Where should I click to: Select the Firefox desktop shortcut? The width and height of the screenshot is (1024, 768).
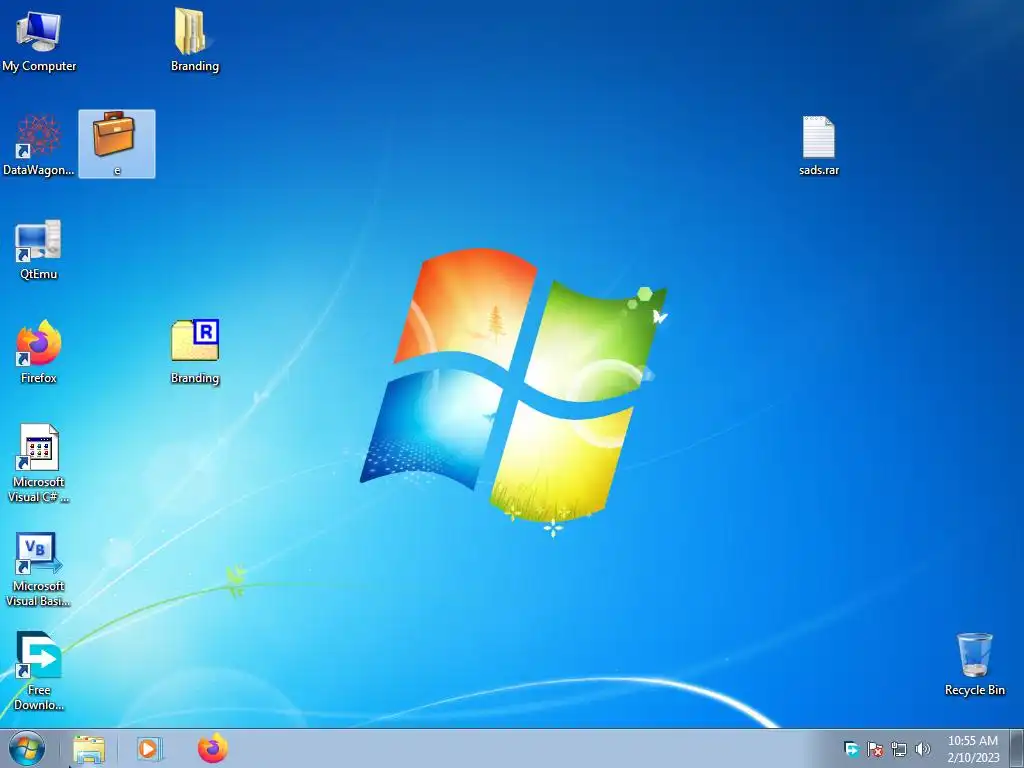click(39, 352)
